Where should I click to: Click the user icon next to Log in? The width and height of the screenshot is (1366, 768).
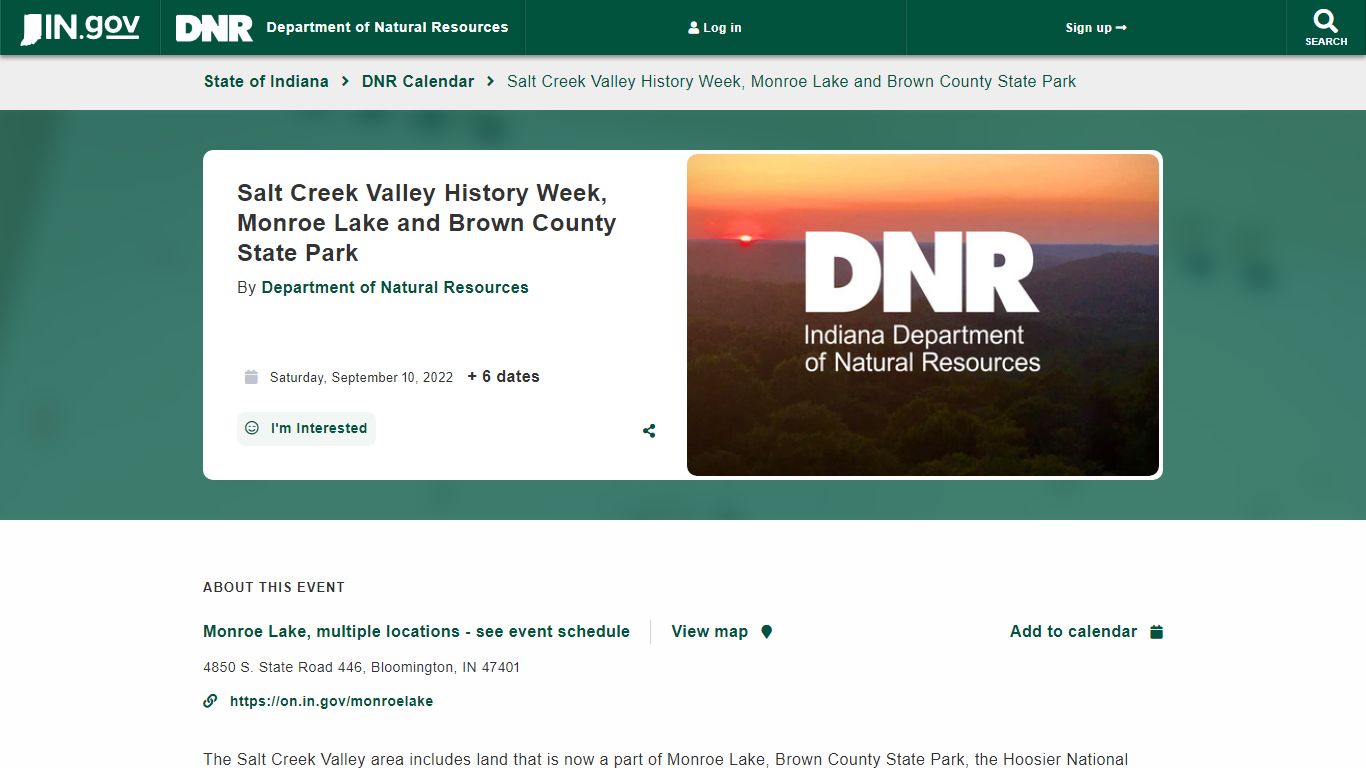point(694,28)
